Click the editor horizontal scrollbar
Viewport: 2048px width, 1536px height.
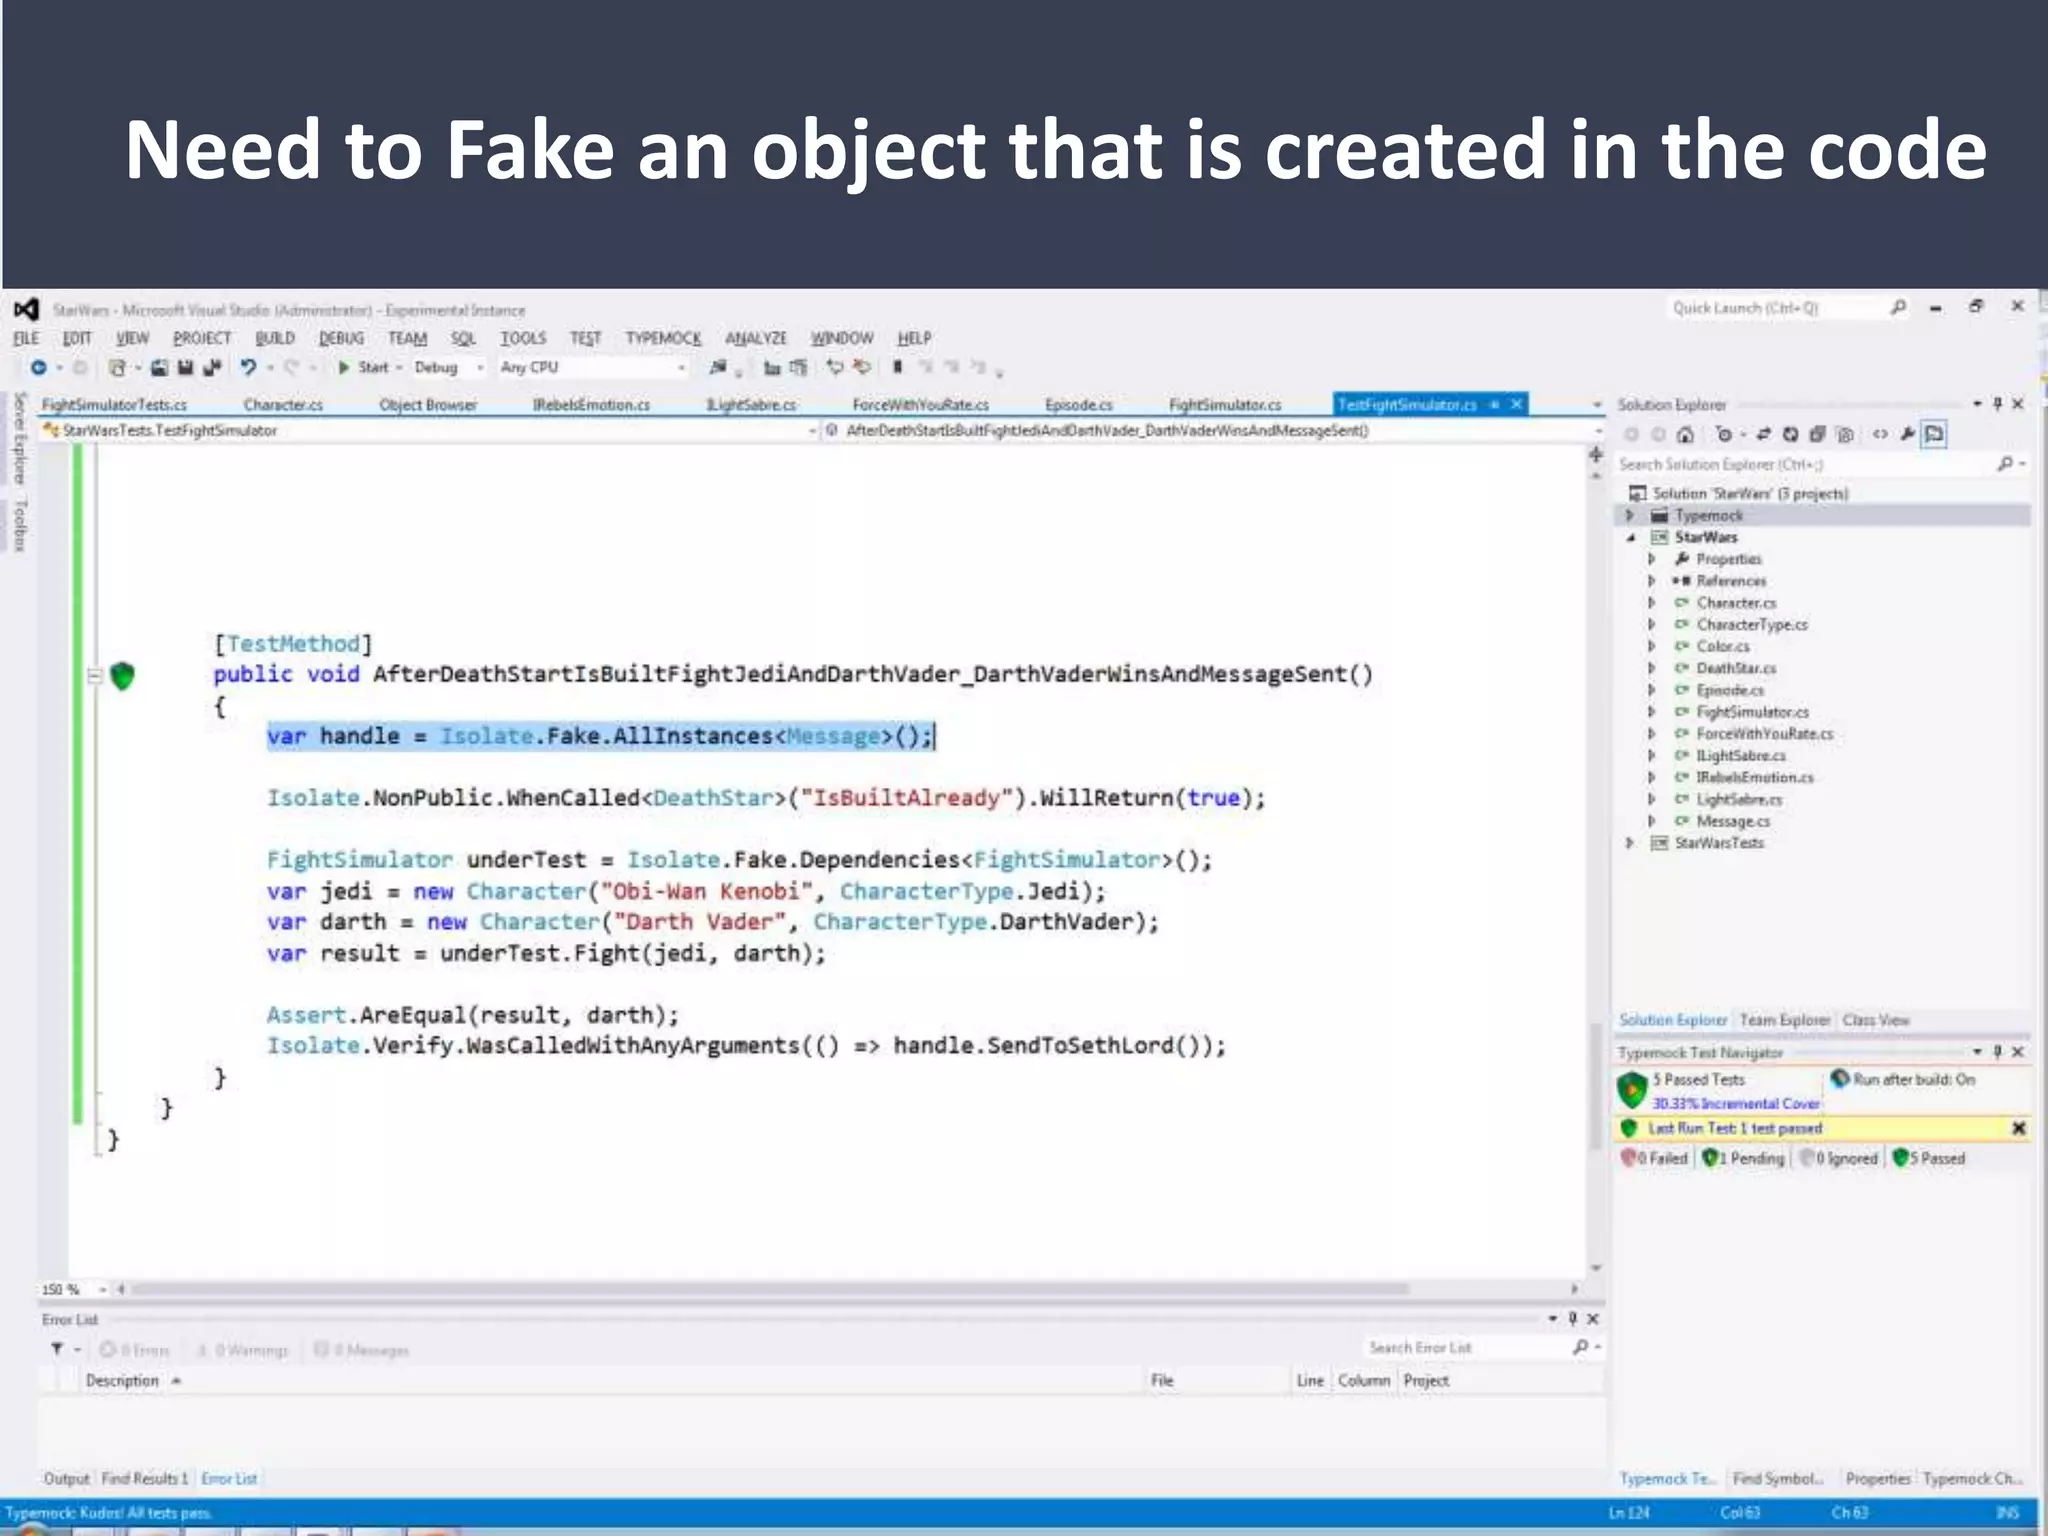[770, 1290]
